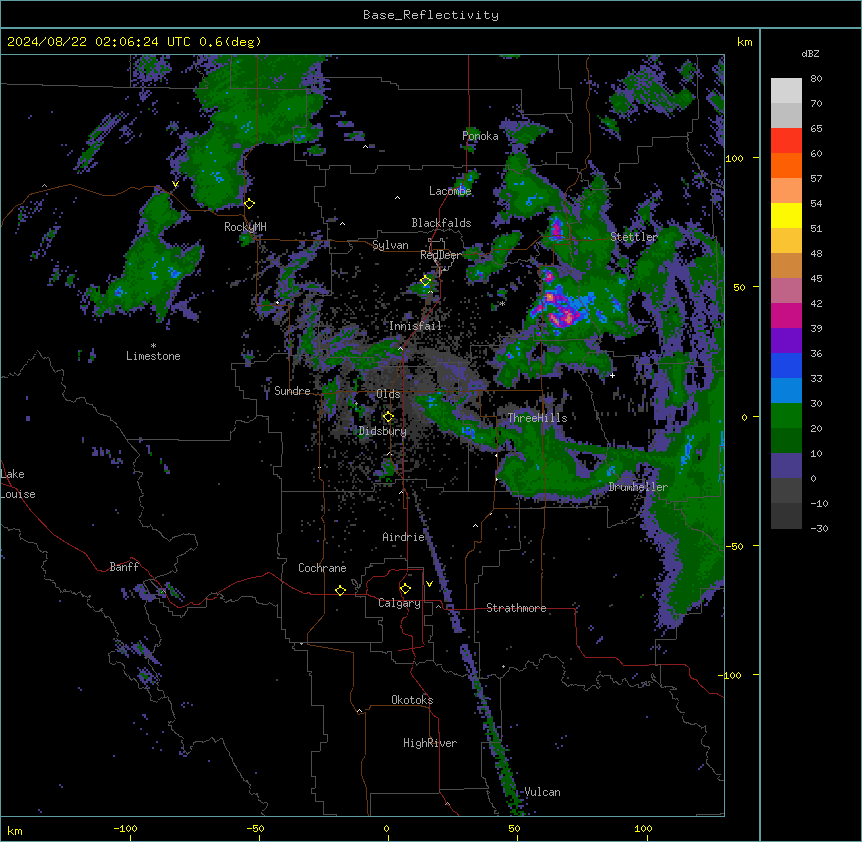Click the HighRiver label
The height and width of the screenshot is (842, 862).
point(430,743)
